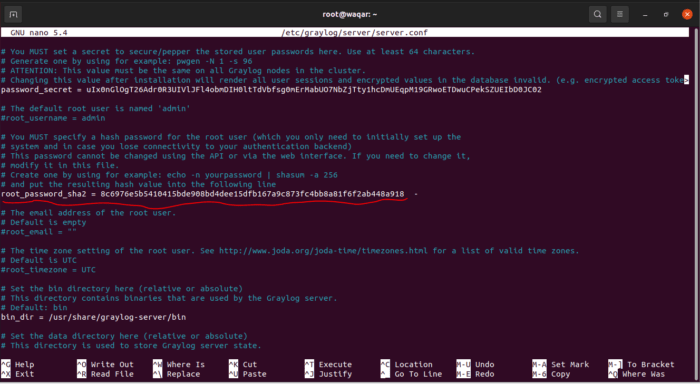The image size is (700, 384).
Task: Click the ATTENTION comment line
Action: 183,71
